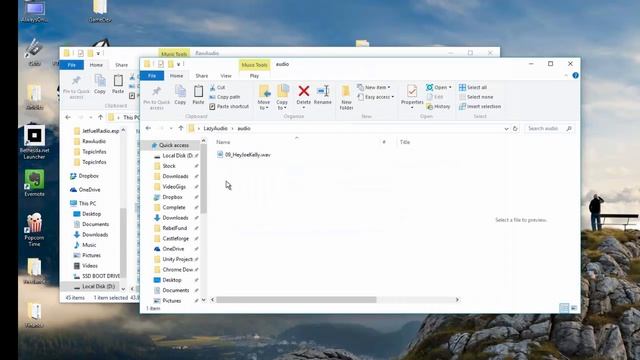Click Select none in the ribbon
The image size is (640, 360).
point(476,97)
